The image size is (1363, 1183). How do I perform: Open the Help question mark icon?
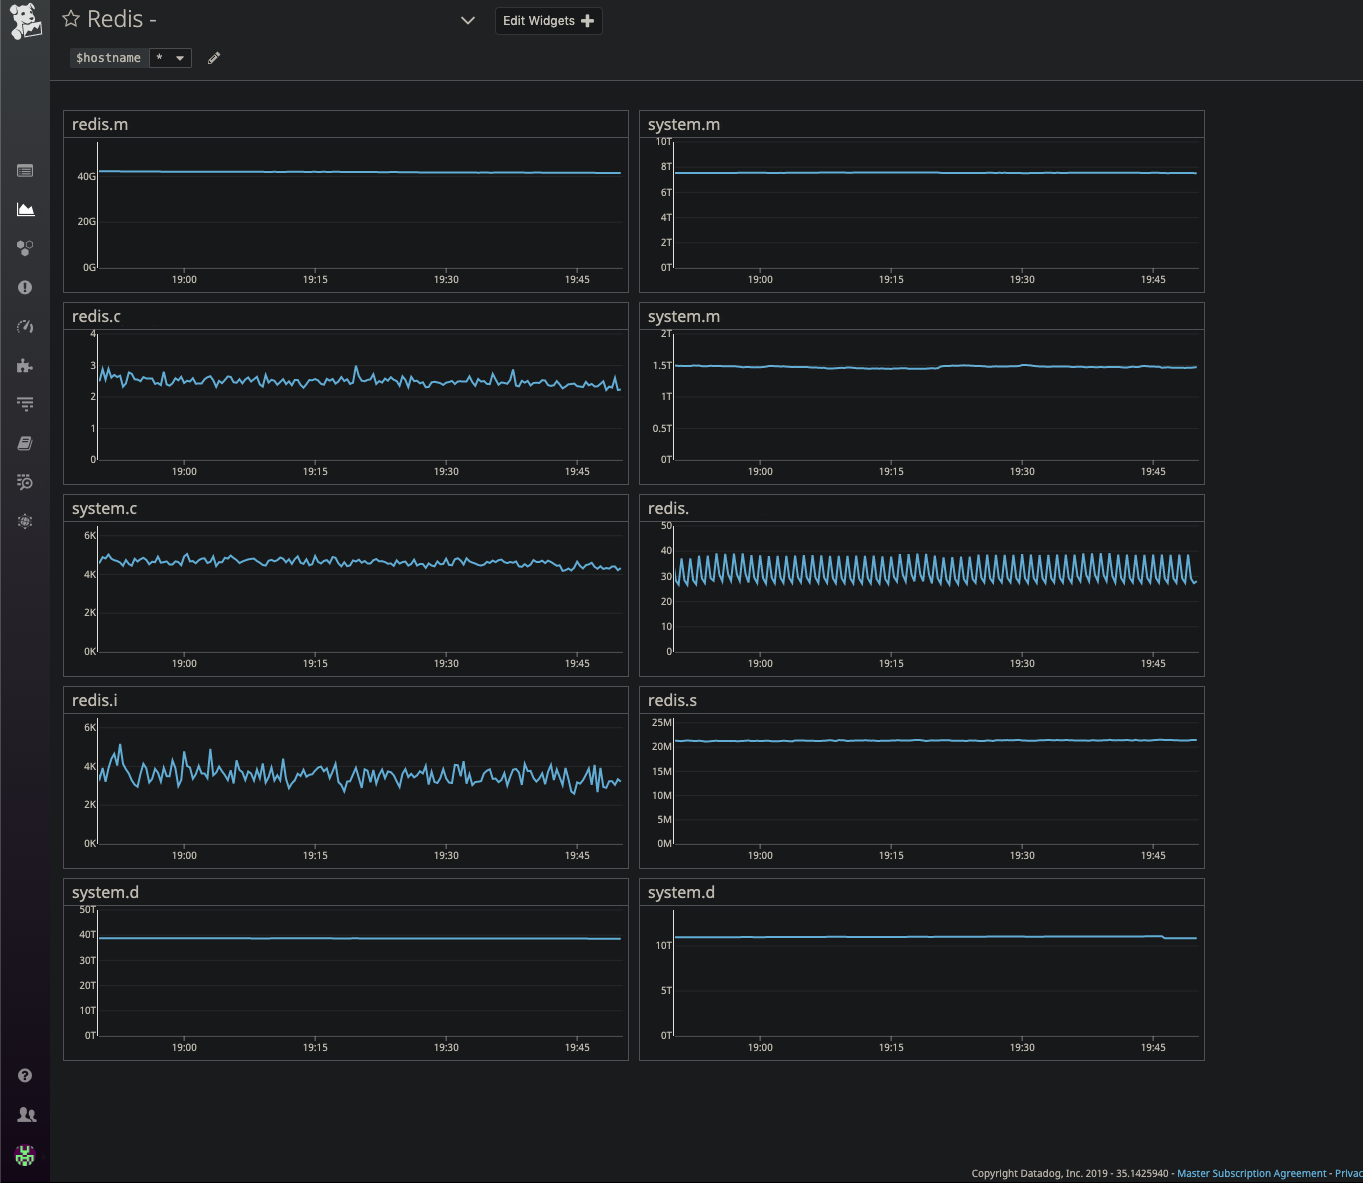tap(25, 1075)
